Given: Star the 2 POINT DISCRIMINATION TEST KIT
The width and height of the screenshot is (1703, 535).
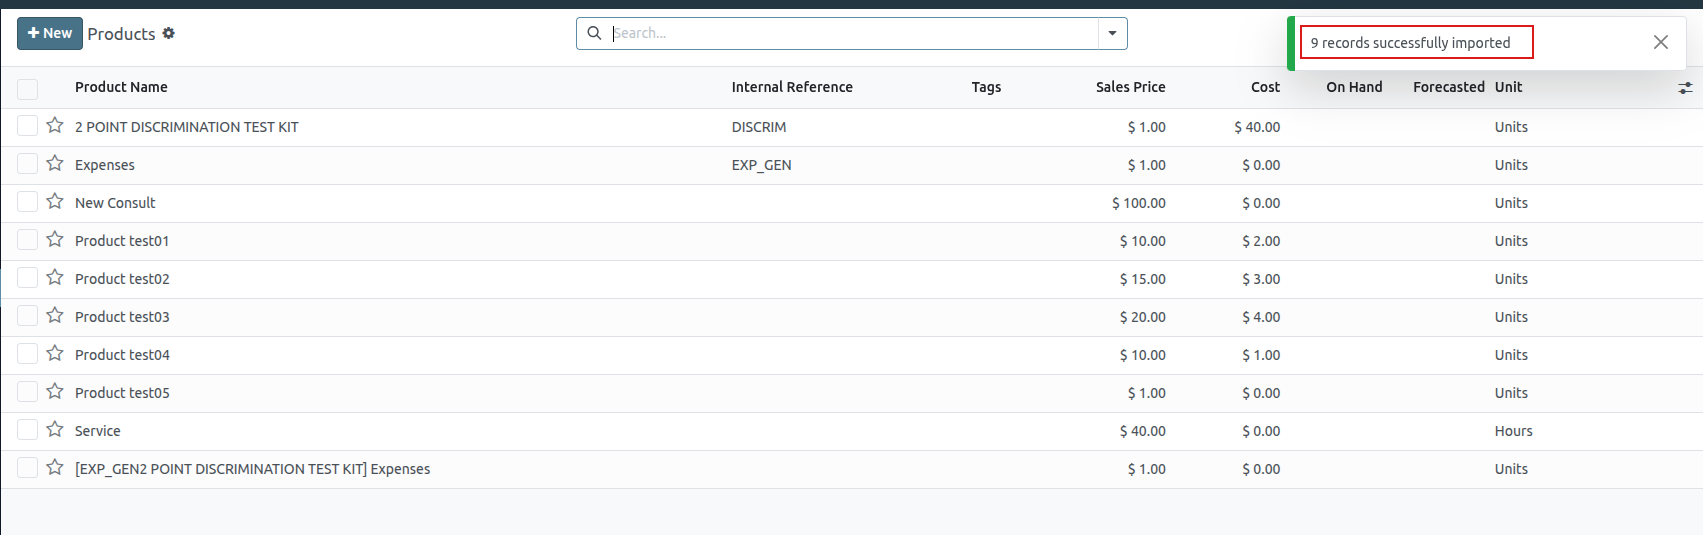Looking at the screenshot, I should (x=55, y=126).
